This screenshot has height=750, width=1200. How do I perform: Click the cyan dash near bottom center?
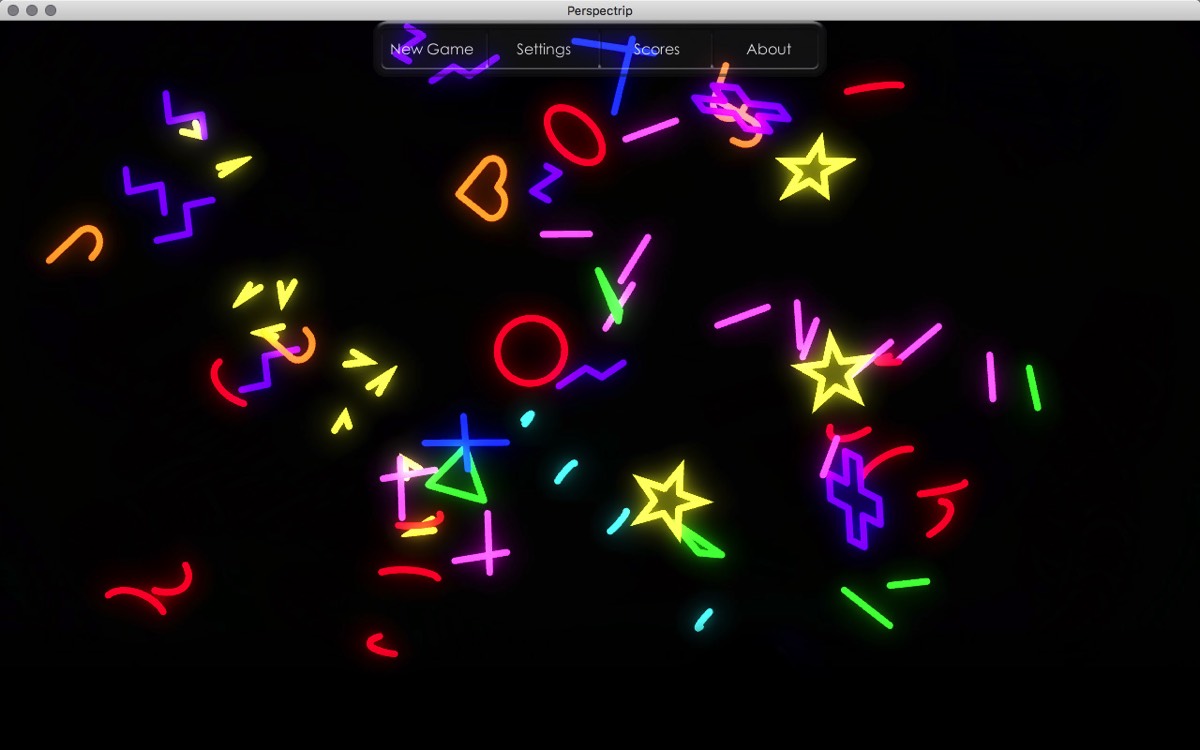pos(704,619)
